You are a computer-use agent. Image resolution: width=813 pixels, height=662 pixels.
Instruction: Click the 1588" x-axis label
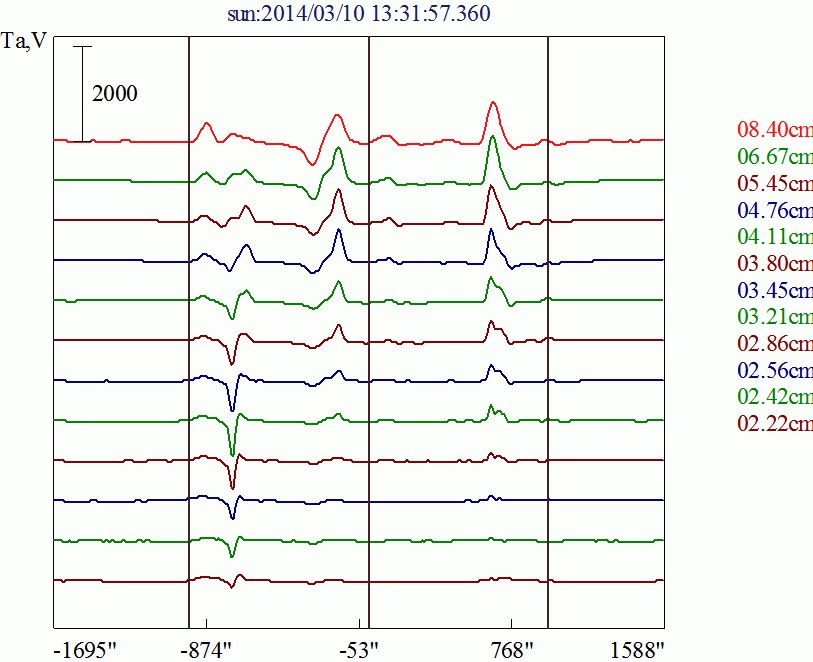[637, 650]
